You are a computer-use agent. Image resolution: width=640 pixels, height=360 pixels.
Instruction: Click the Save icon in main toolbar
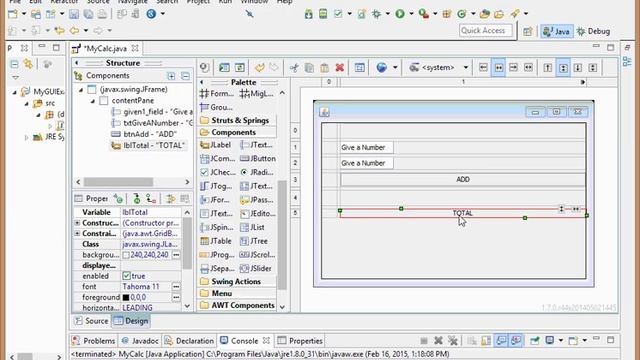(74, 14)
